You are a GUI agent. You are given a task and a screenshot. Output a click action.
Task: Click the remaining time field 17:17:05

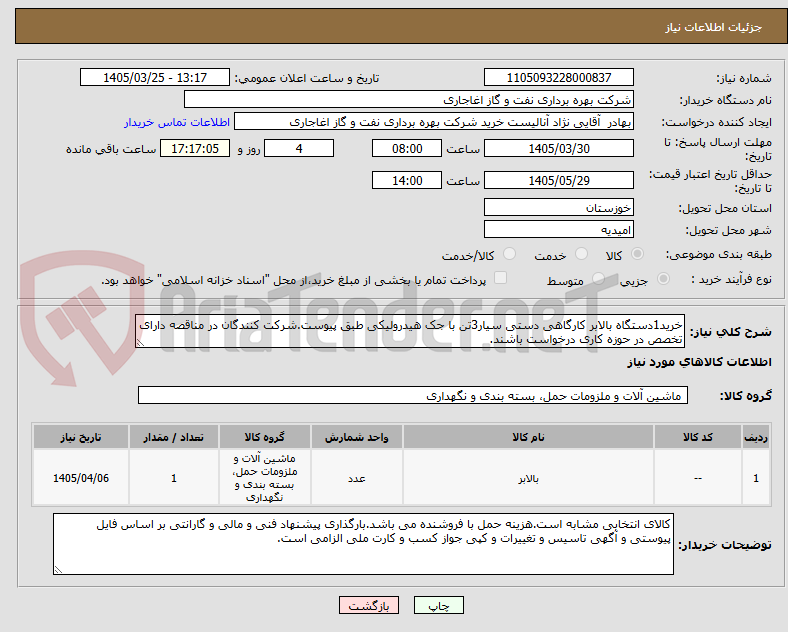(x=195, y=148)
